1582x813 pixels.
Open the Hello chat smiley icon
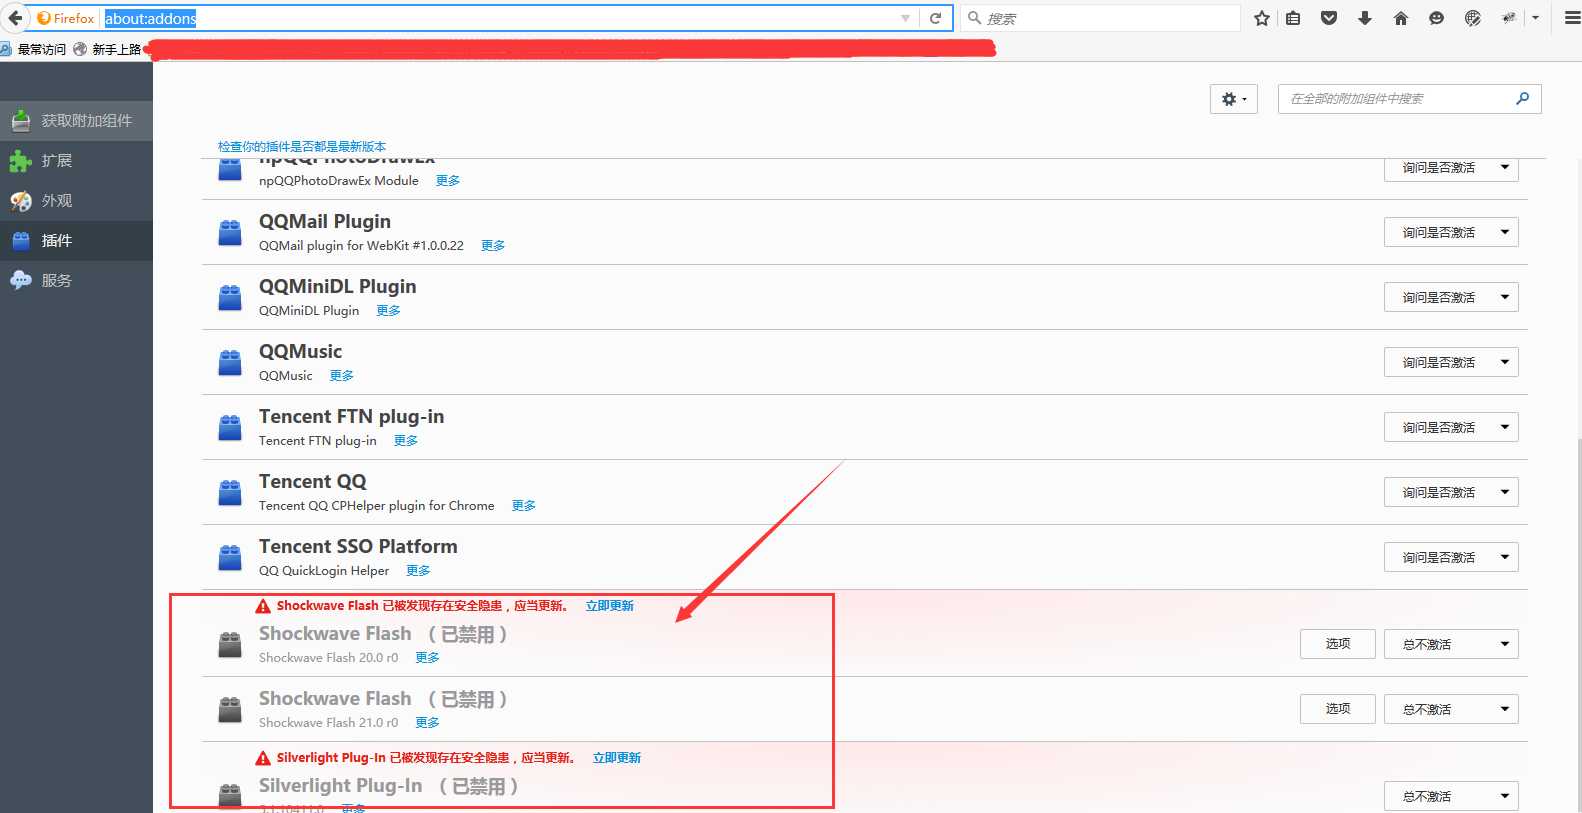click(x=1437, y=18)
